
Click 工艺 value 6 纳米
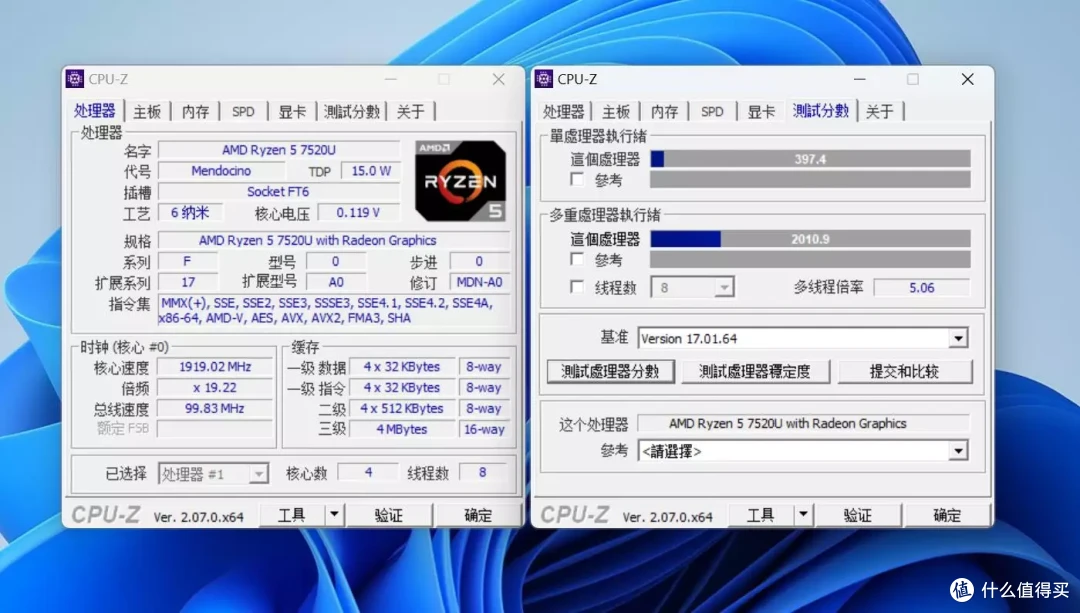click(190, 213)
